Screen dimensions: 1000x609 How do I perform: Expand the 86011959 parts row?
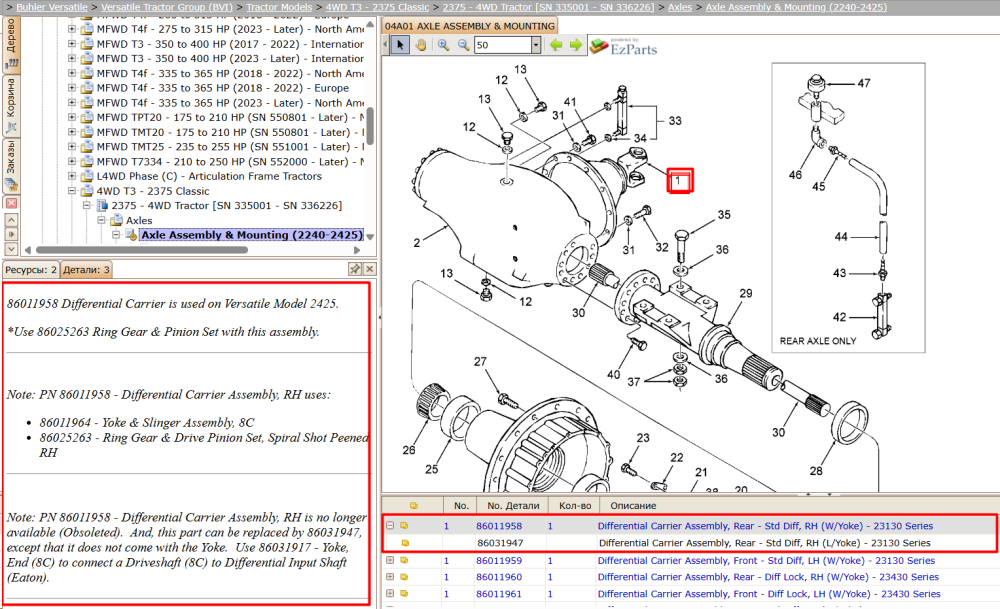coord(390,560)
